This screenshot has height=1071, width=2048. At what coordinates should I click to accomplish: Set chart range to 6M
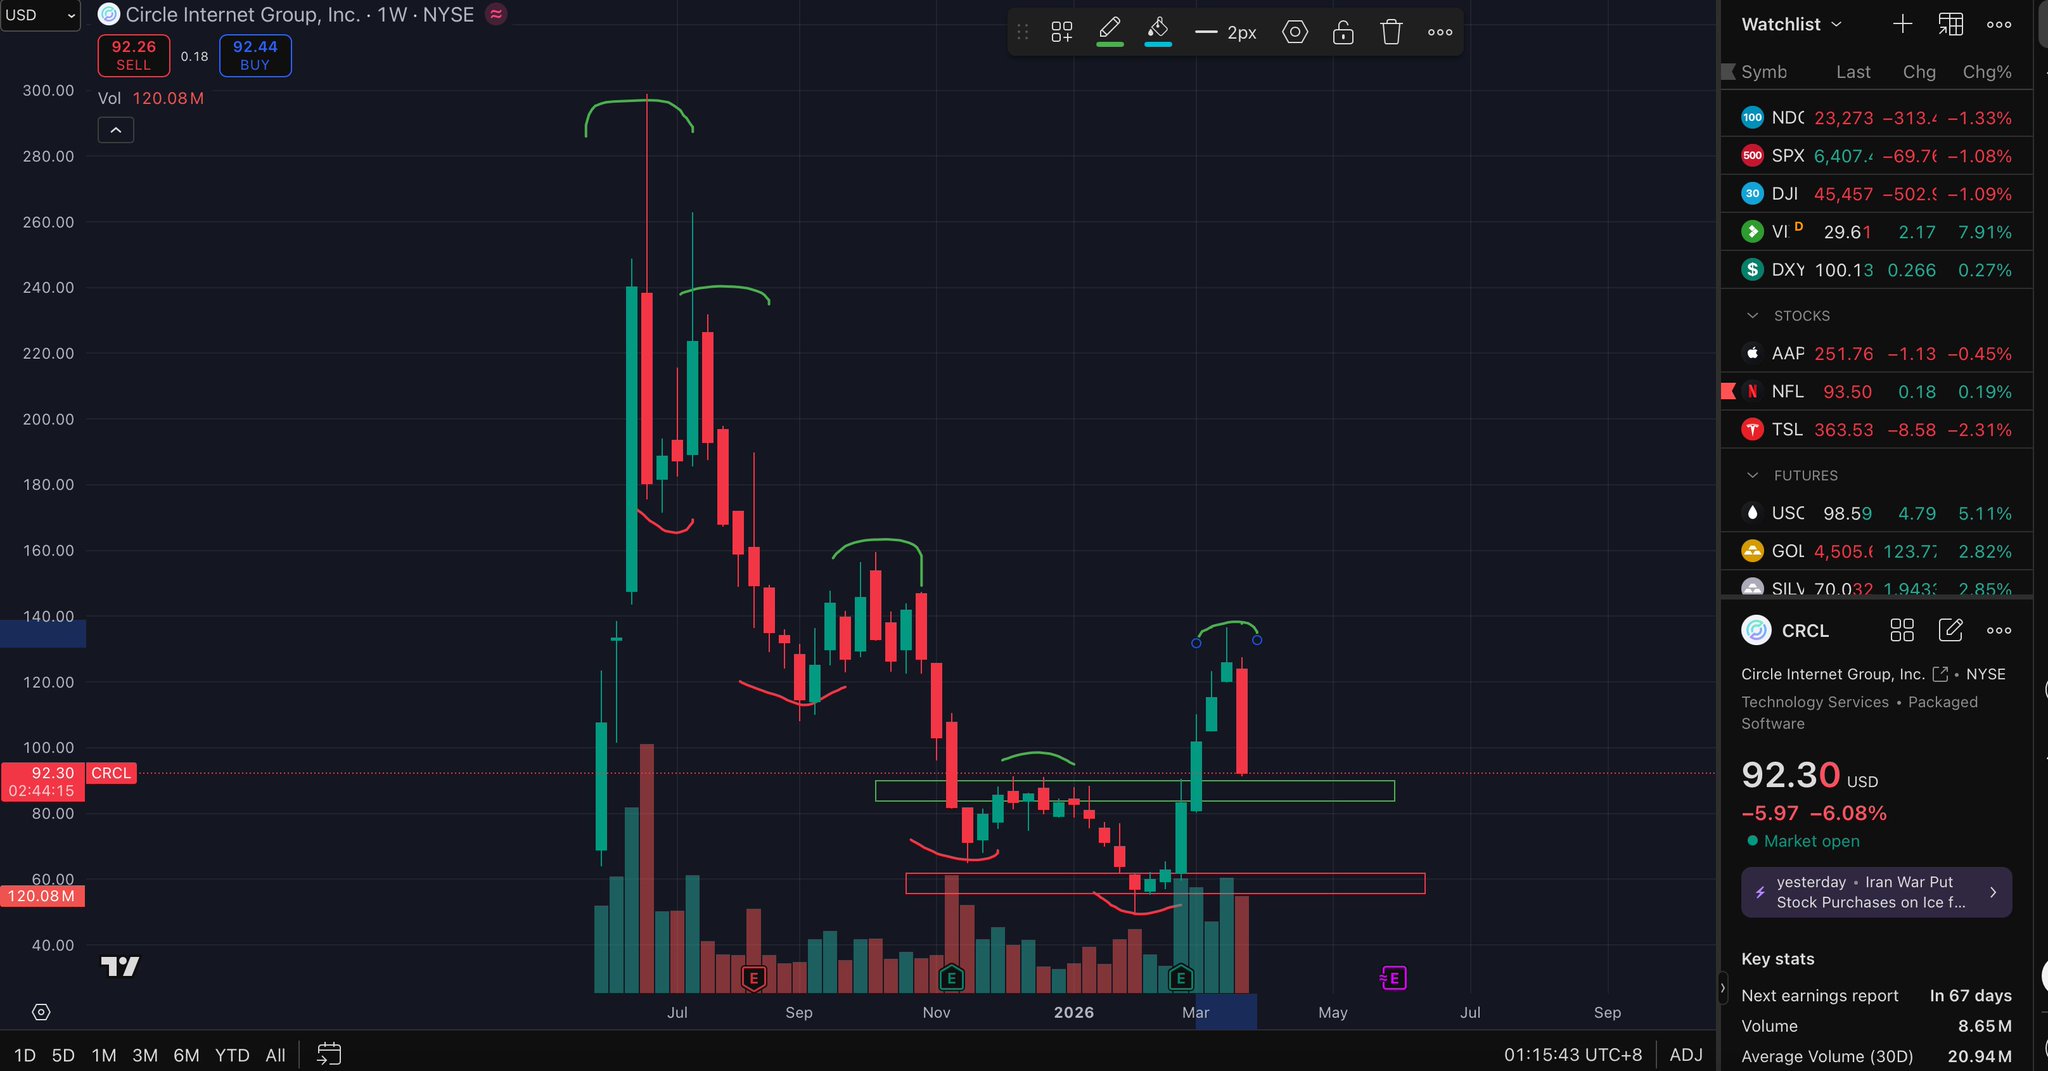(186, 1055)
